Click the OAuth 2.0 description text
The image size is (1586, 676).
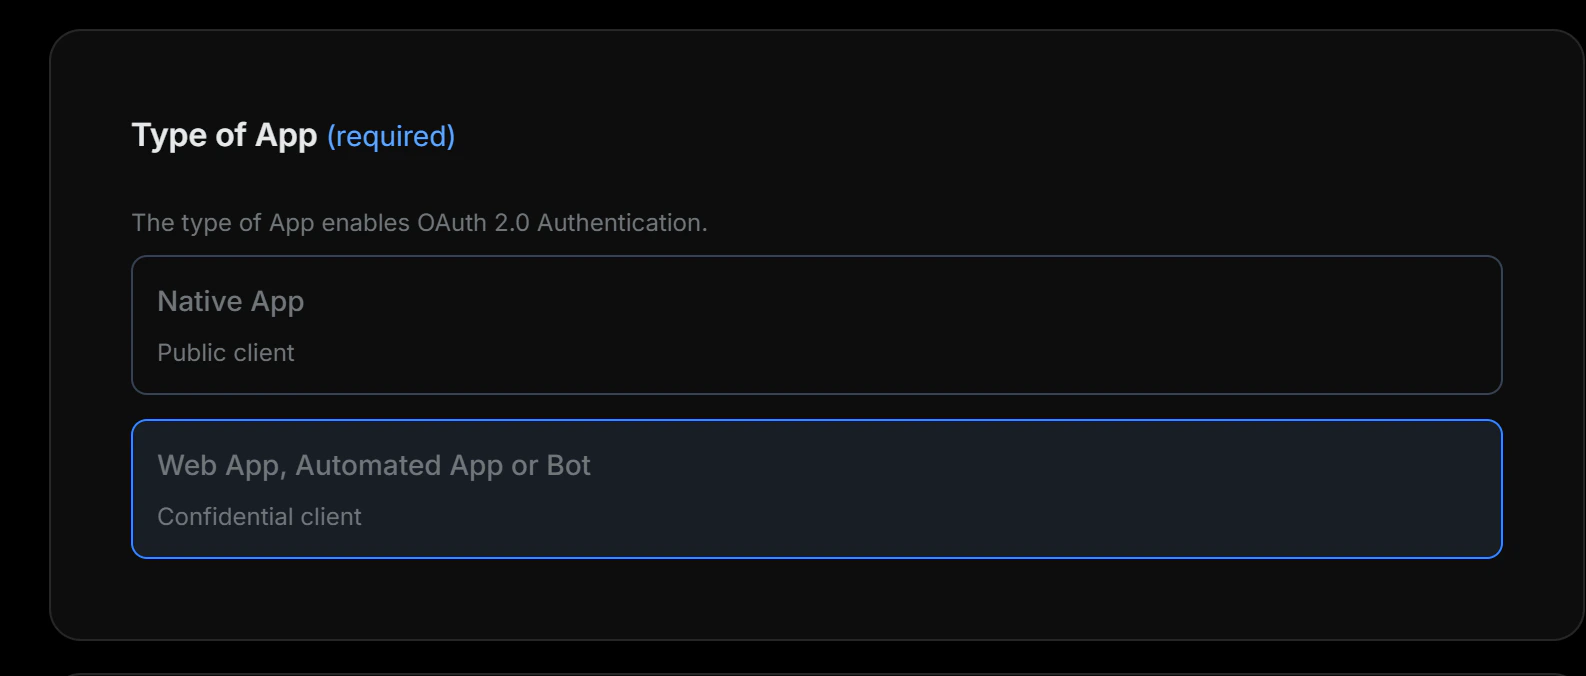pos(419,222)
